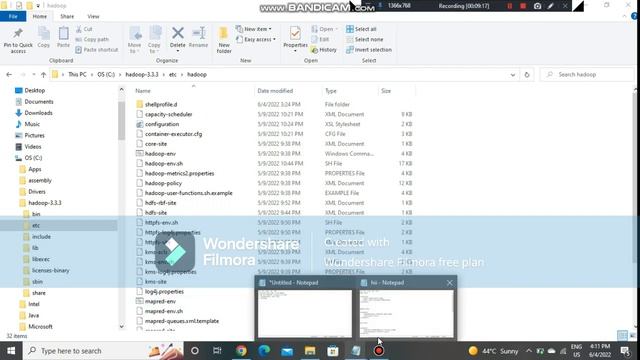Select hadoop-3.3.3 in navigation tree
The image size is (640, 360).
tap(44, 203)
